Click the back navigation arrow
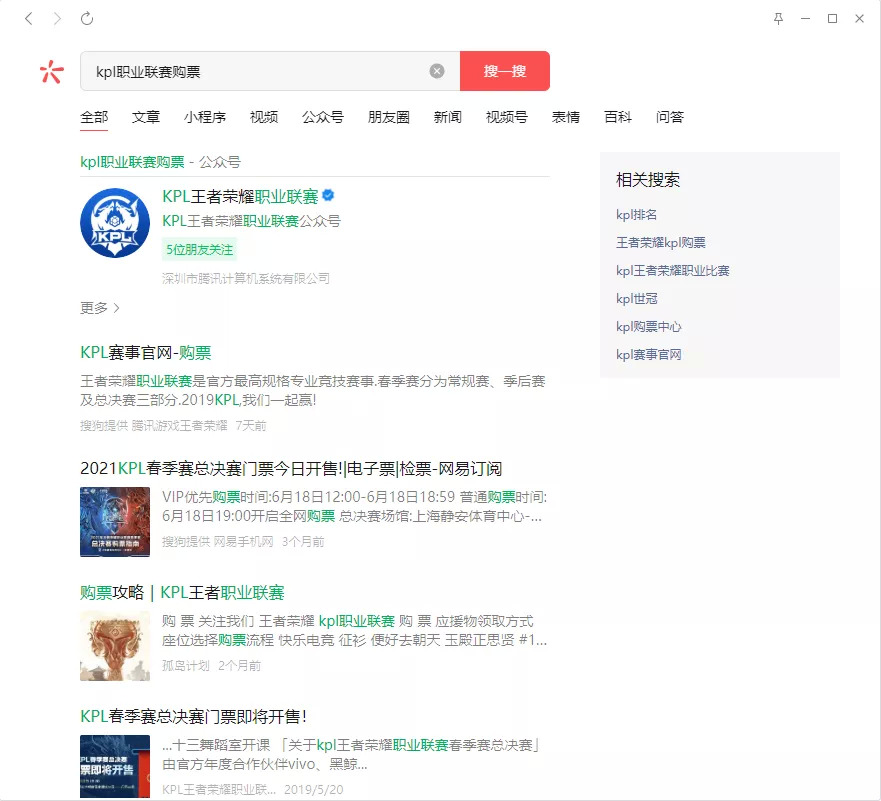This screenshot has width=881, height=801. [x=29, y=19]
